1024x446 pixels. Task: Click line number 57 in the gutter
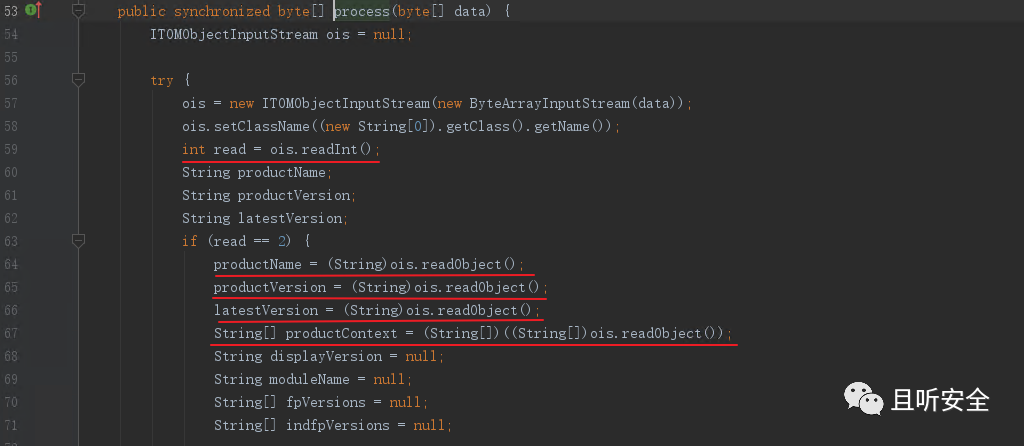tap(11, 103)
